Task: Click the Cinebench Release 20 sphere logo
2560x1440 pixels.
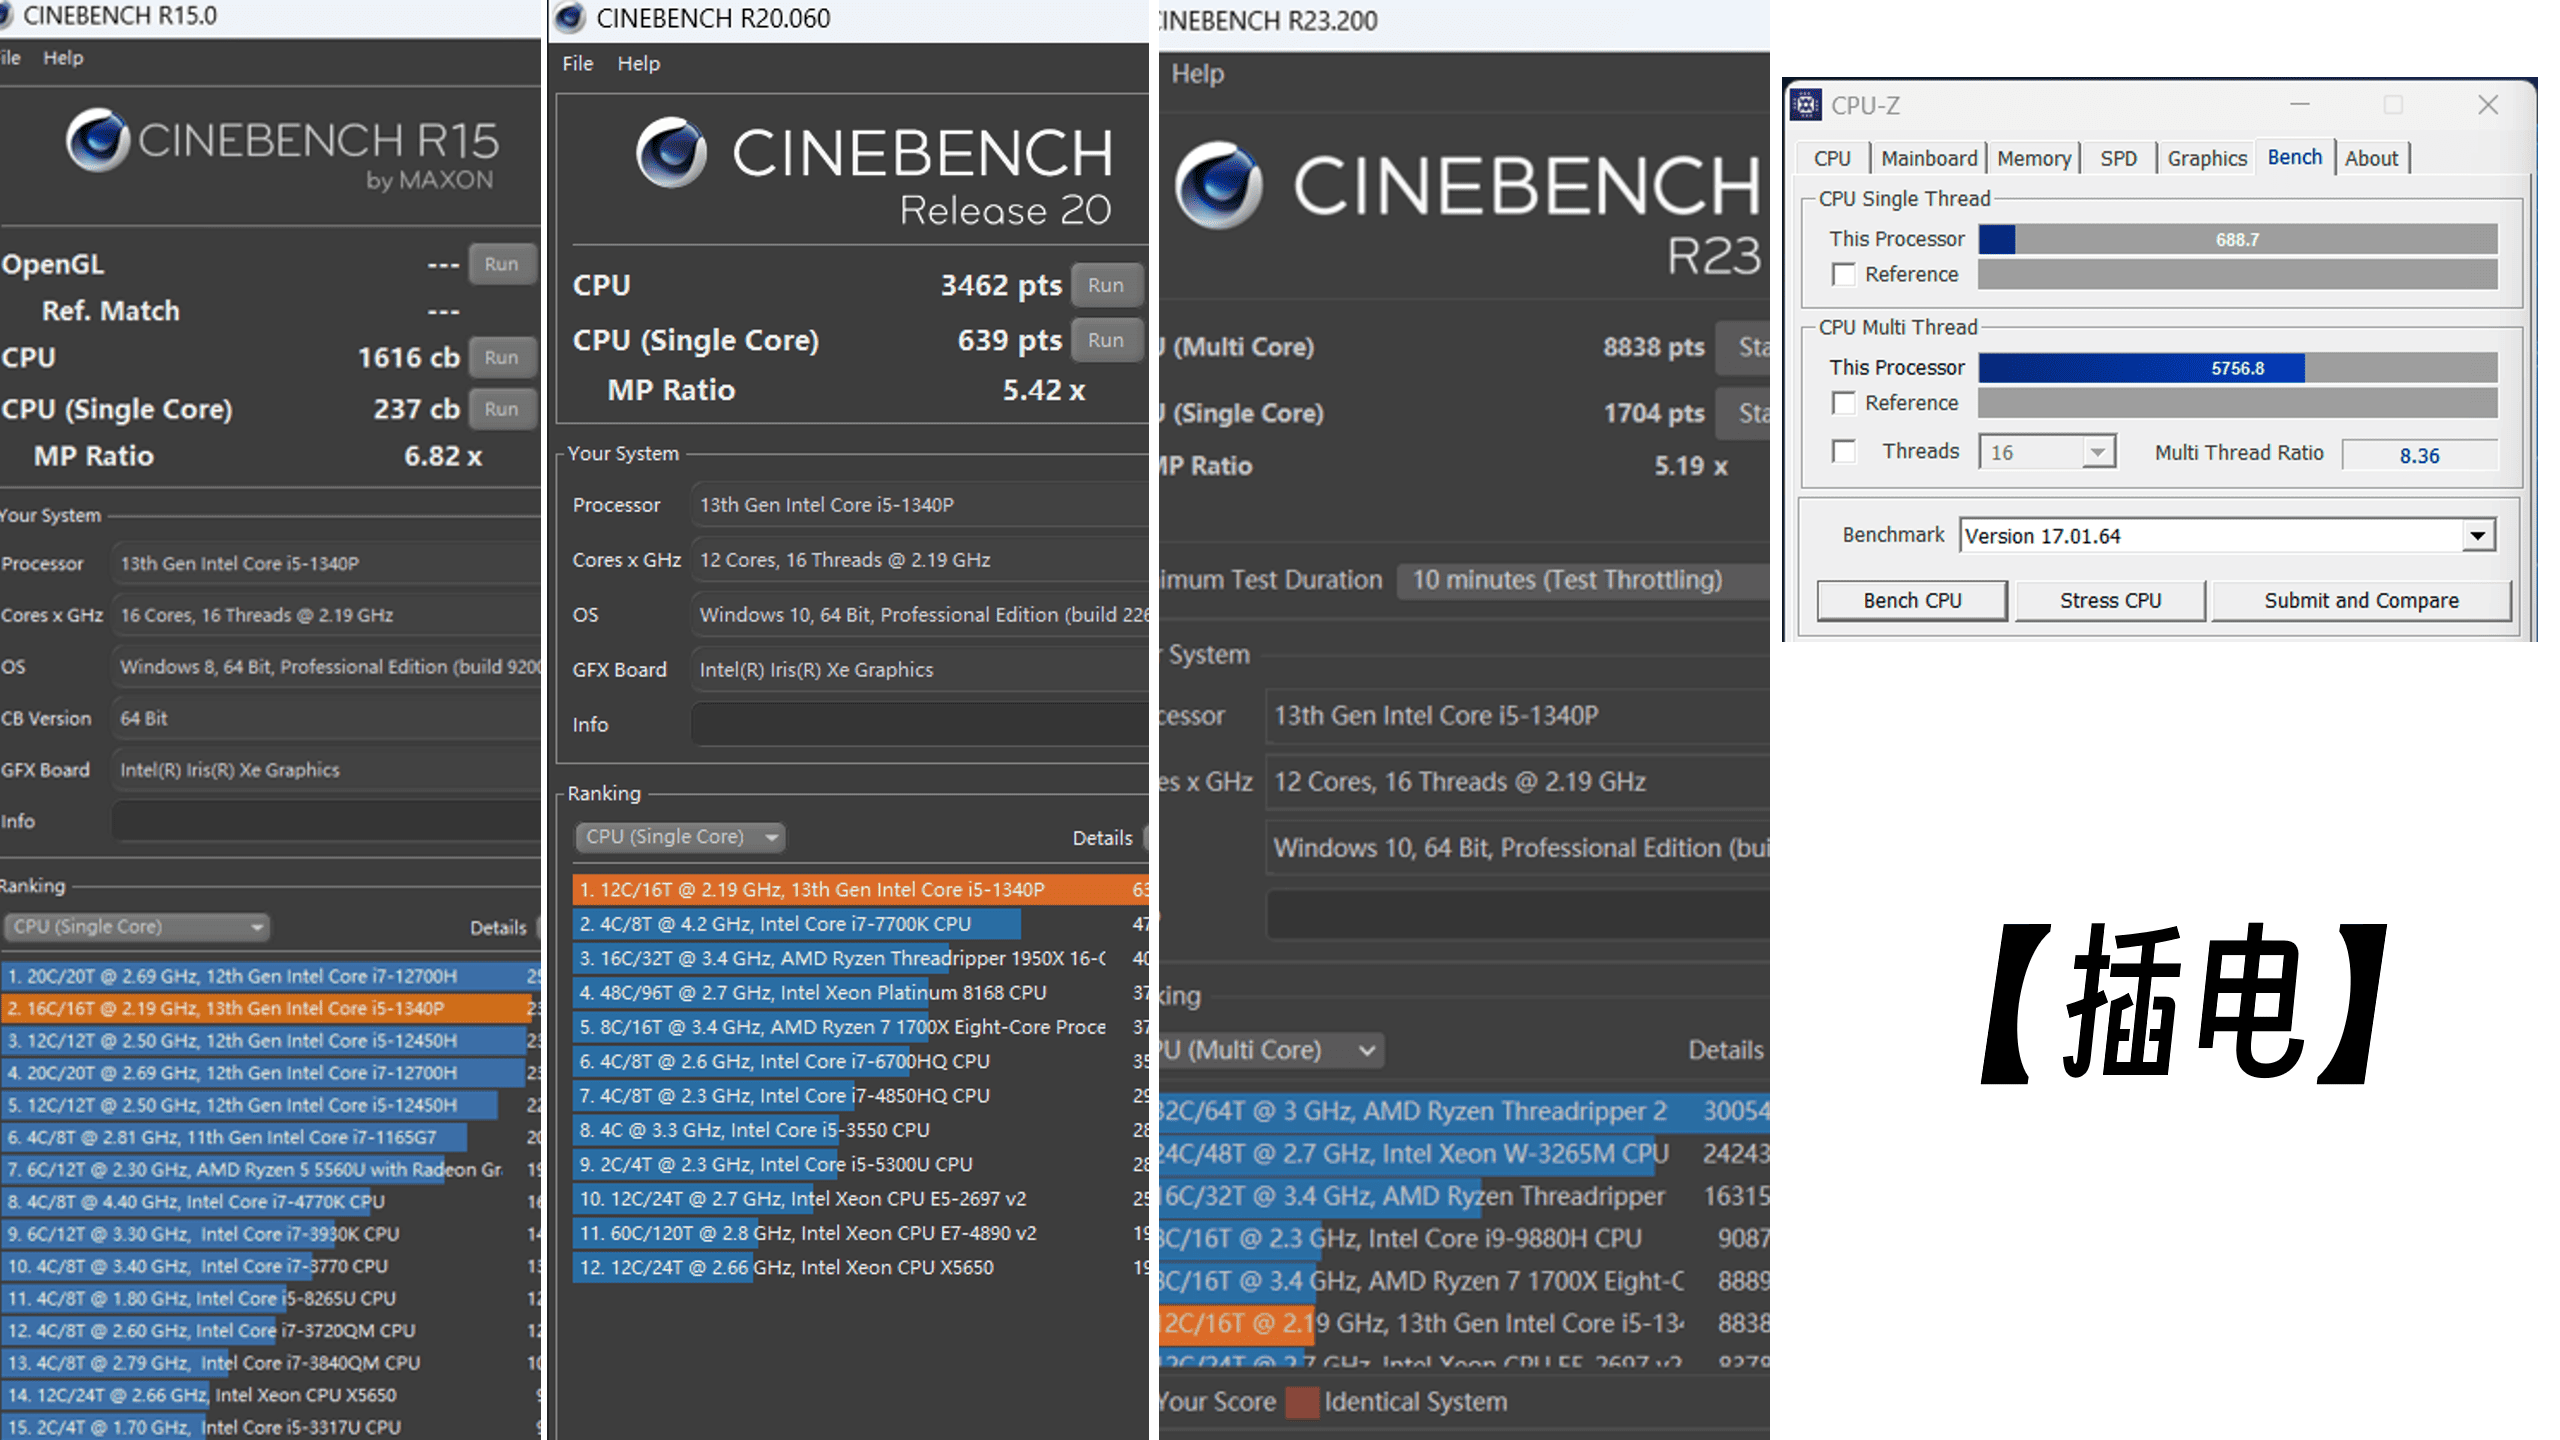Action: pyautogui.click(x=671, y=153)
